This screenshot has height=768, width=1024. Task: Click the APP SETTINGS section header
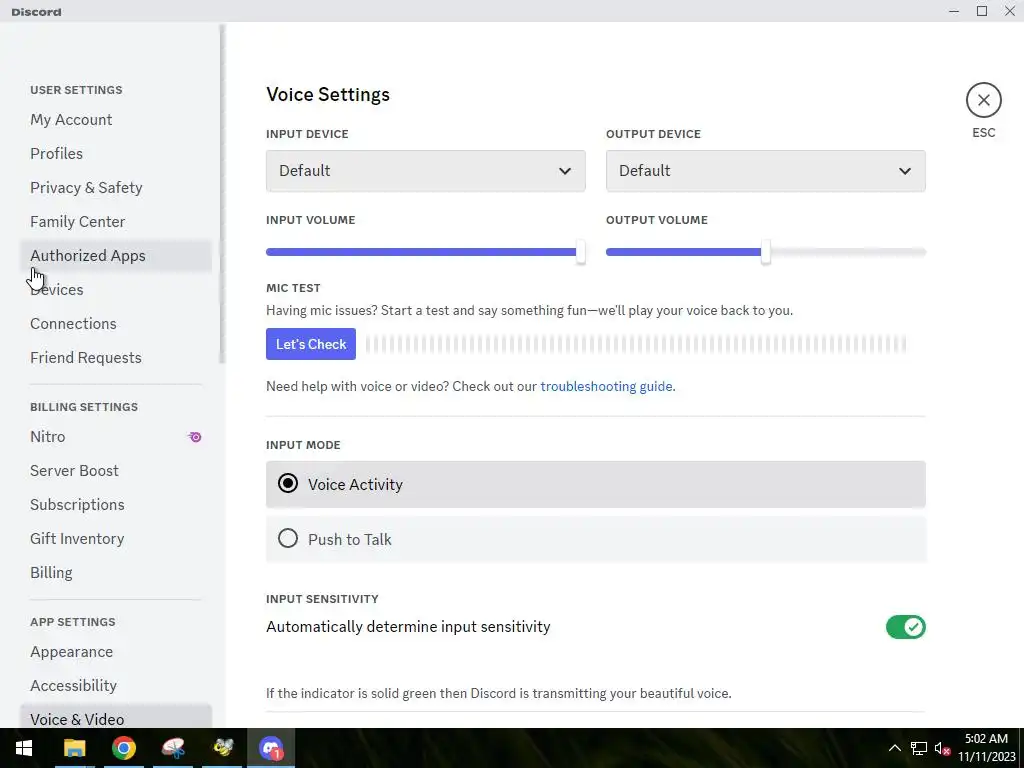(x=72, y=622)
